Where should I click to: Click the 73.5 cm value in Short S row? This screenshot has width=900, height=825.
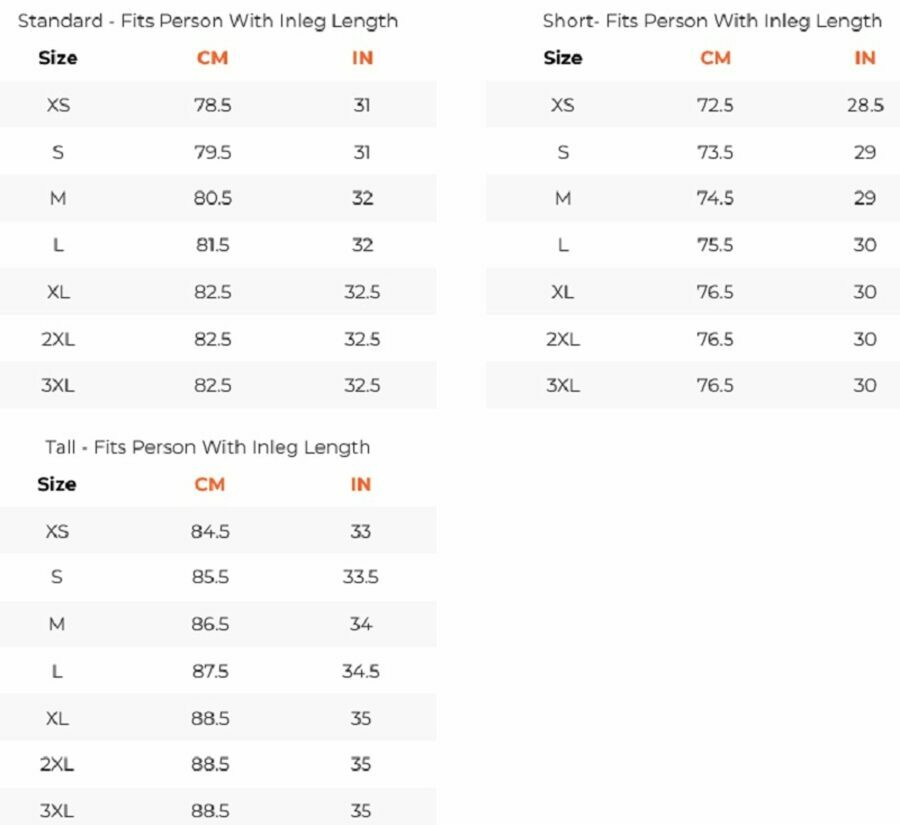(x=715, y=152)
